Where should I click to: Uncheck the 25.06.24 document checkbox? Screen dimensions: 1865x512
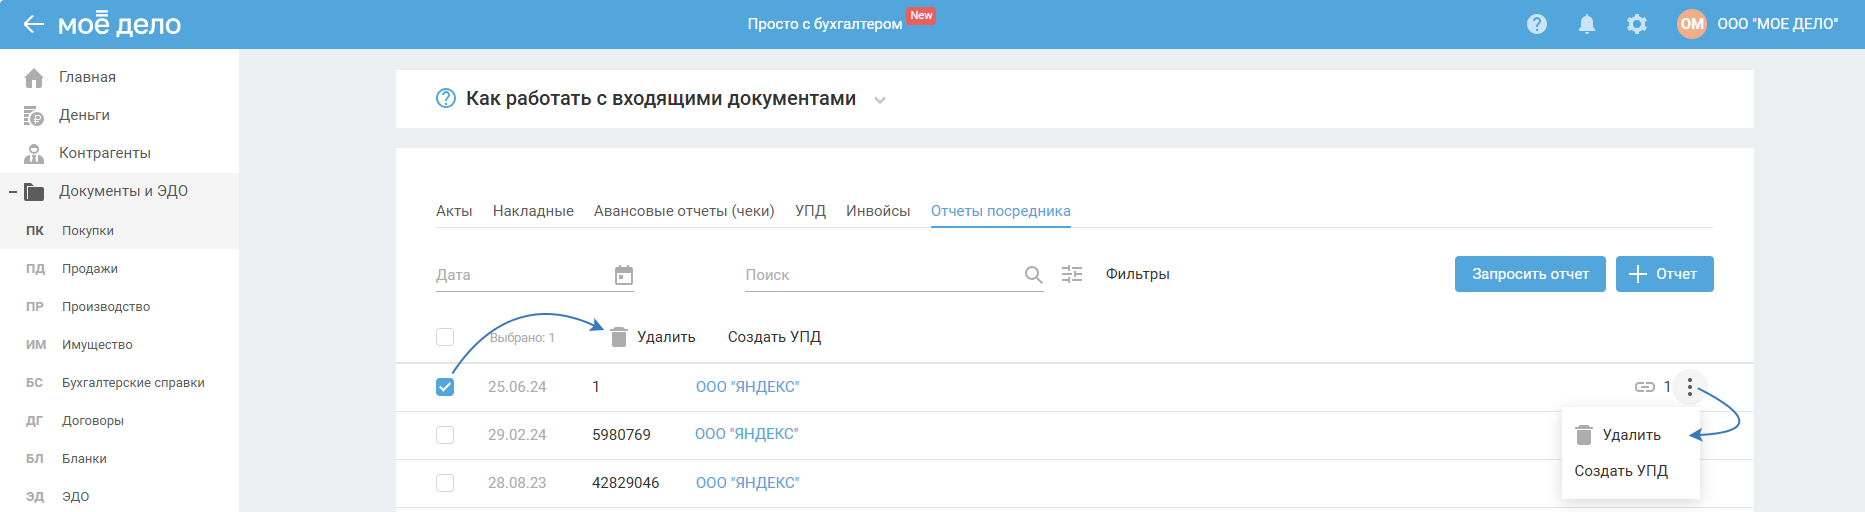tap(445, 387)
